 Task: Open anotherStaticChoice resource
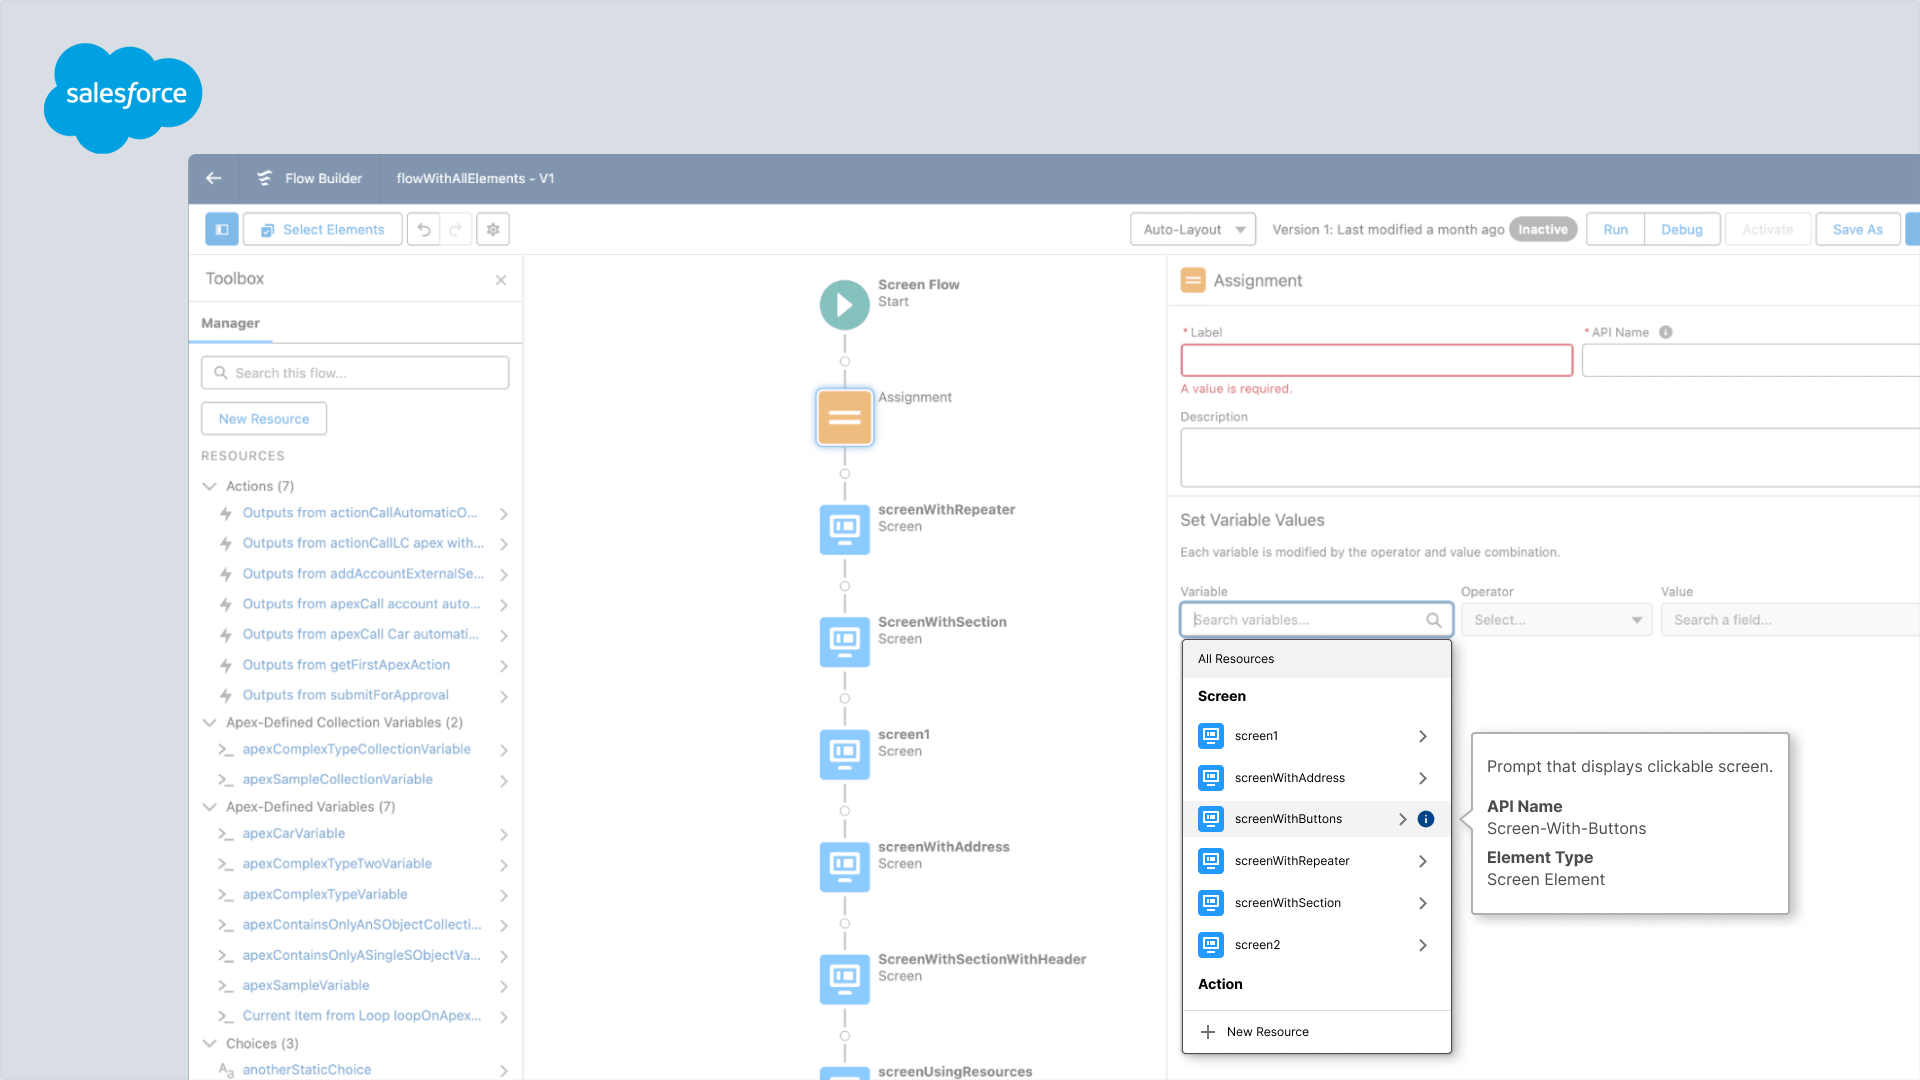click(307, 1069)
